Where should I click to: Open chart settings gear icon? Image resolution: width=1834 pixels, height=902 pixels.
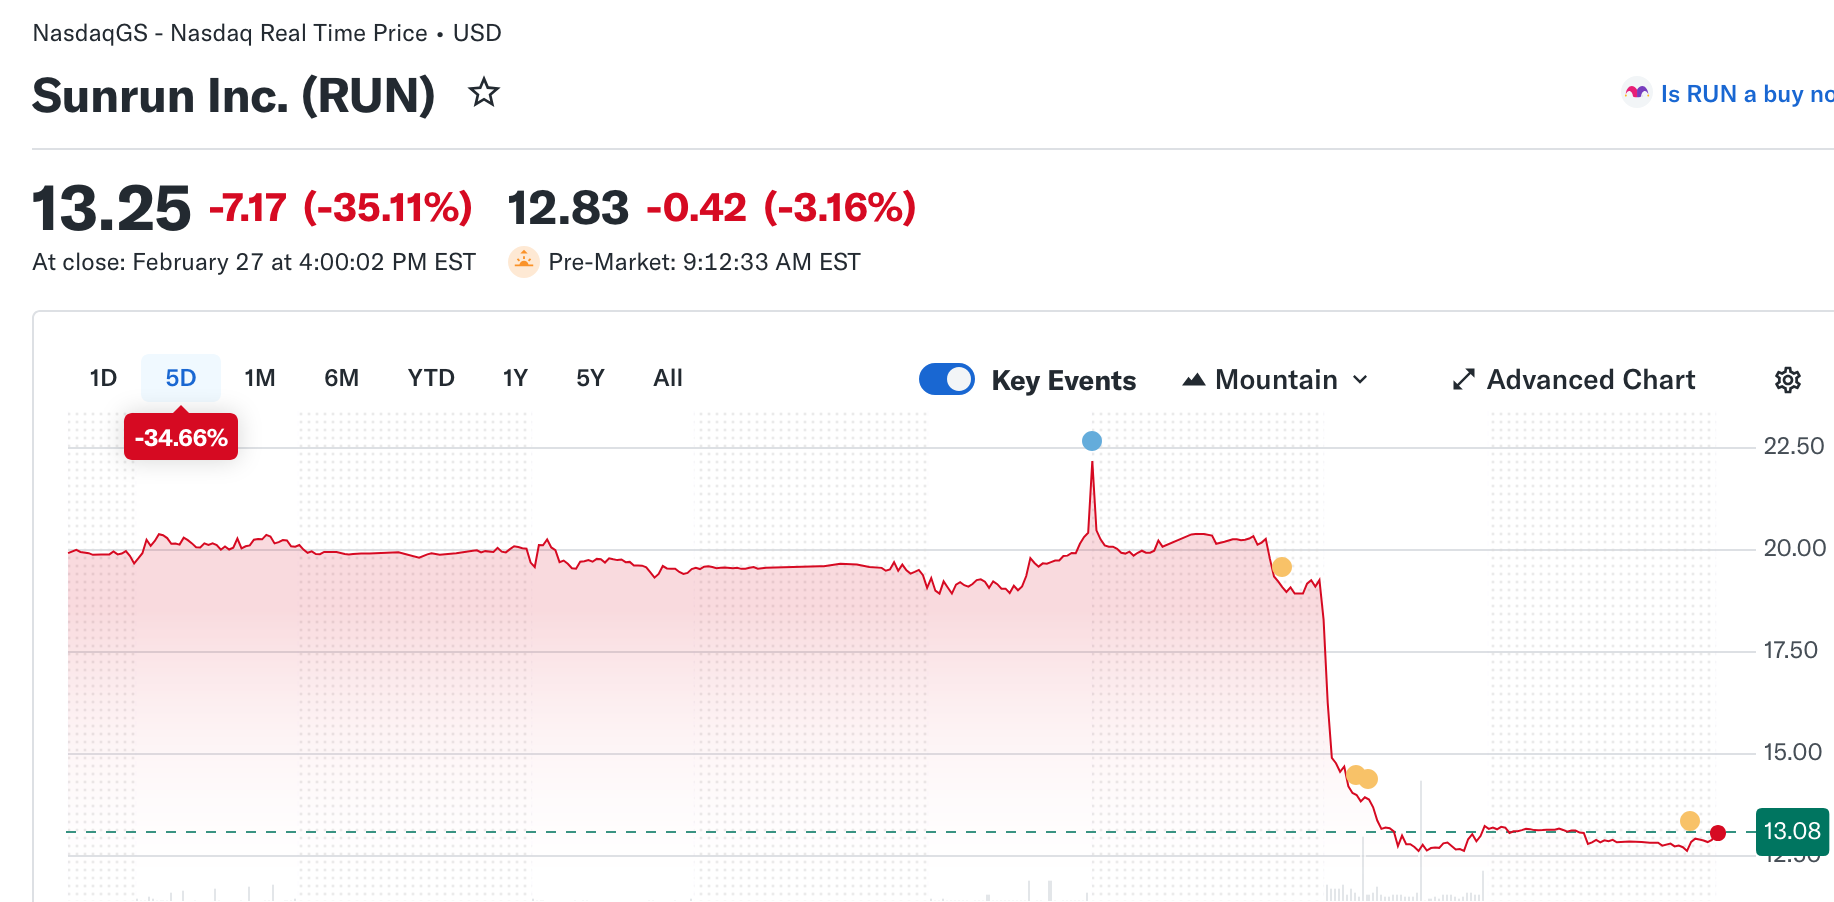click(1787, 380)
